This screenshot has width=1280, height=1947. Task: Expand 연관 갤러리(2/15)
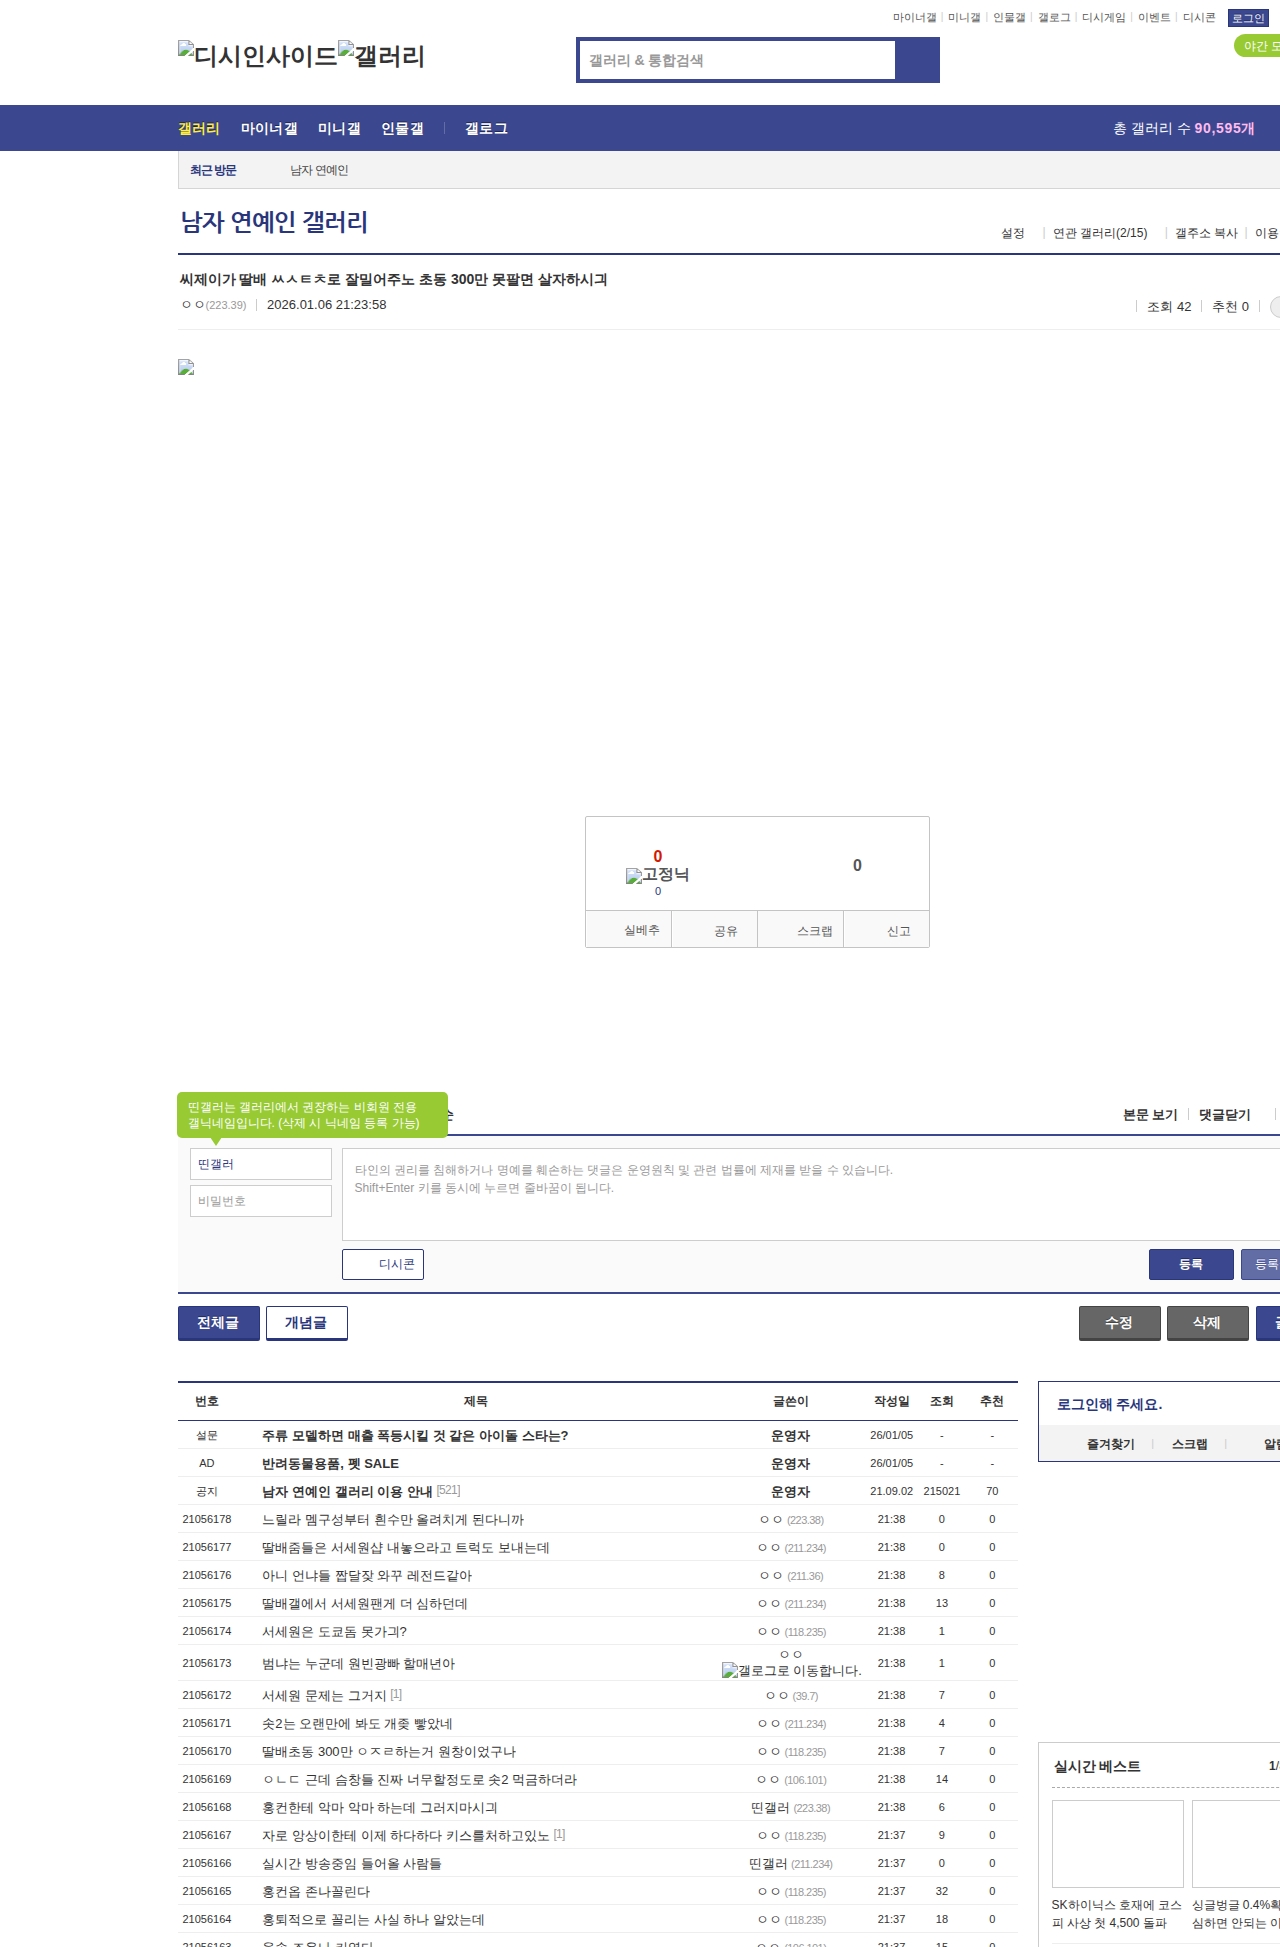click(1100, 233)
